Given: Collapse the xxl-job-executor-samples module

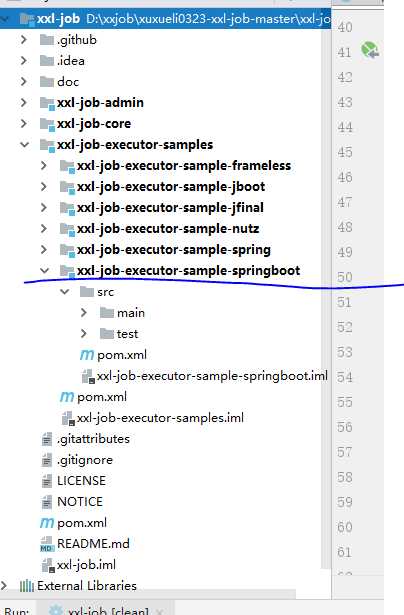Looking at the screenshot, I should coord(24,145).
